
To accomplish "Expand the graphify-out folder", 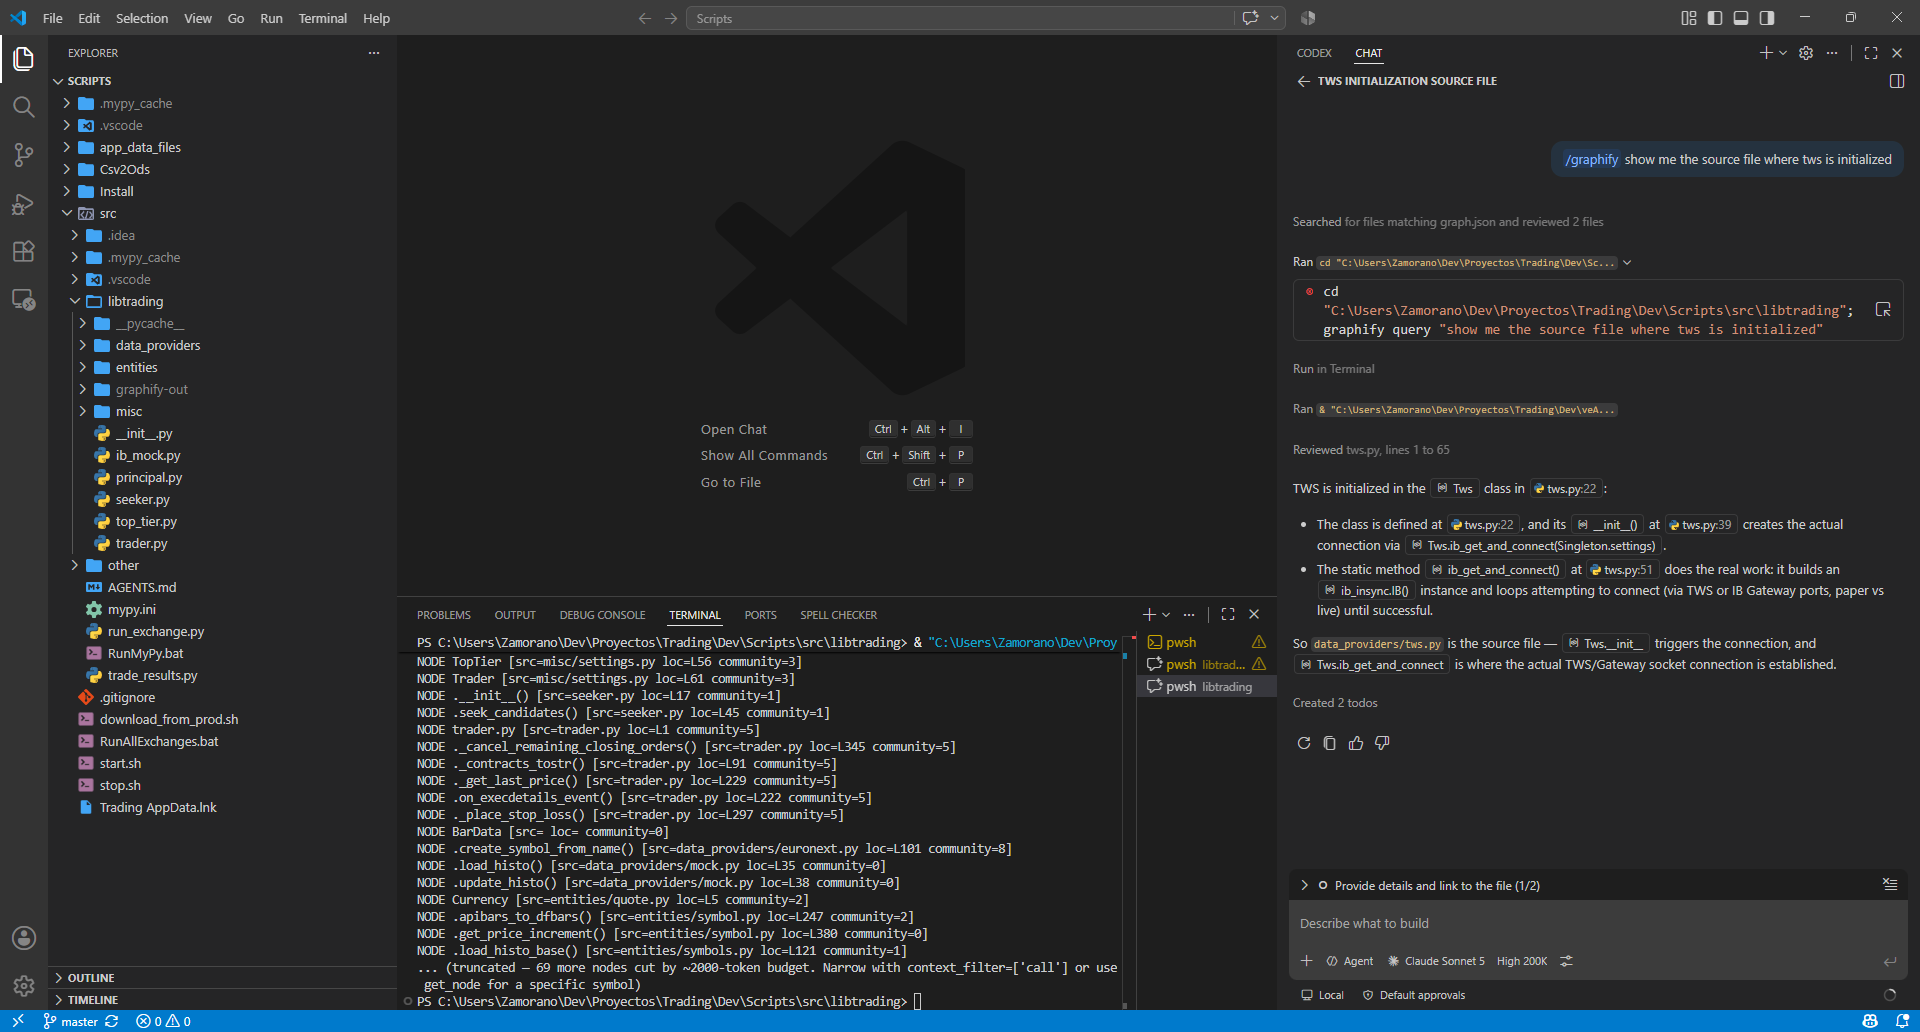I will (x=151, y=389).
